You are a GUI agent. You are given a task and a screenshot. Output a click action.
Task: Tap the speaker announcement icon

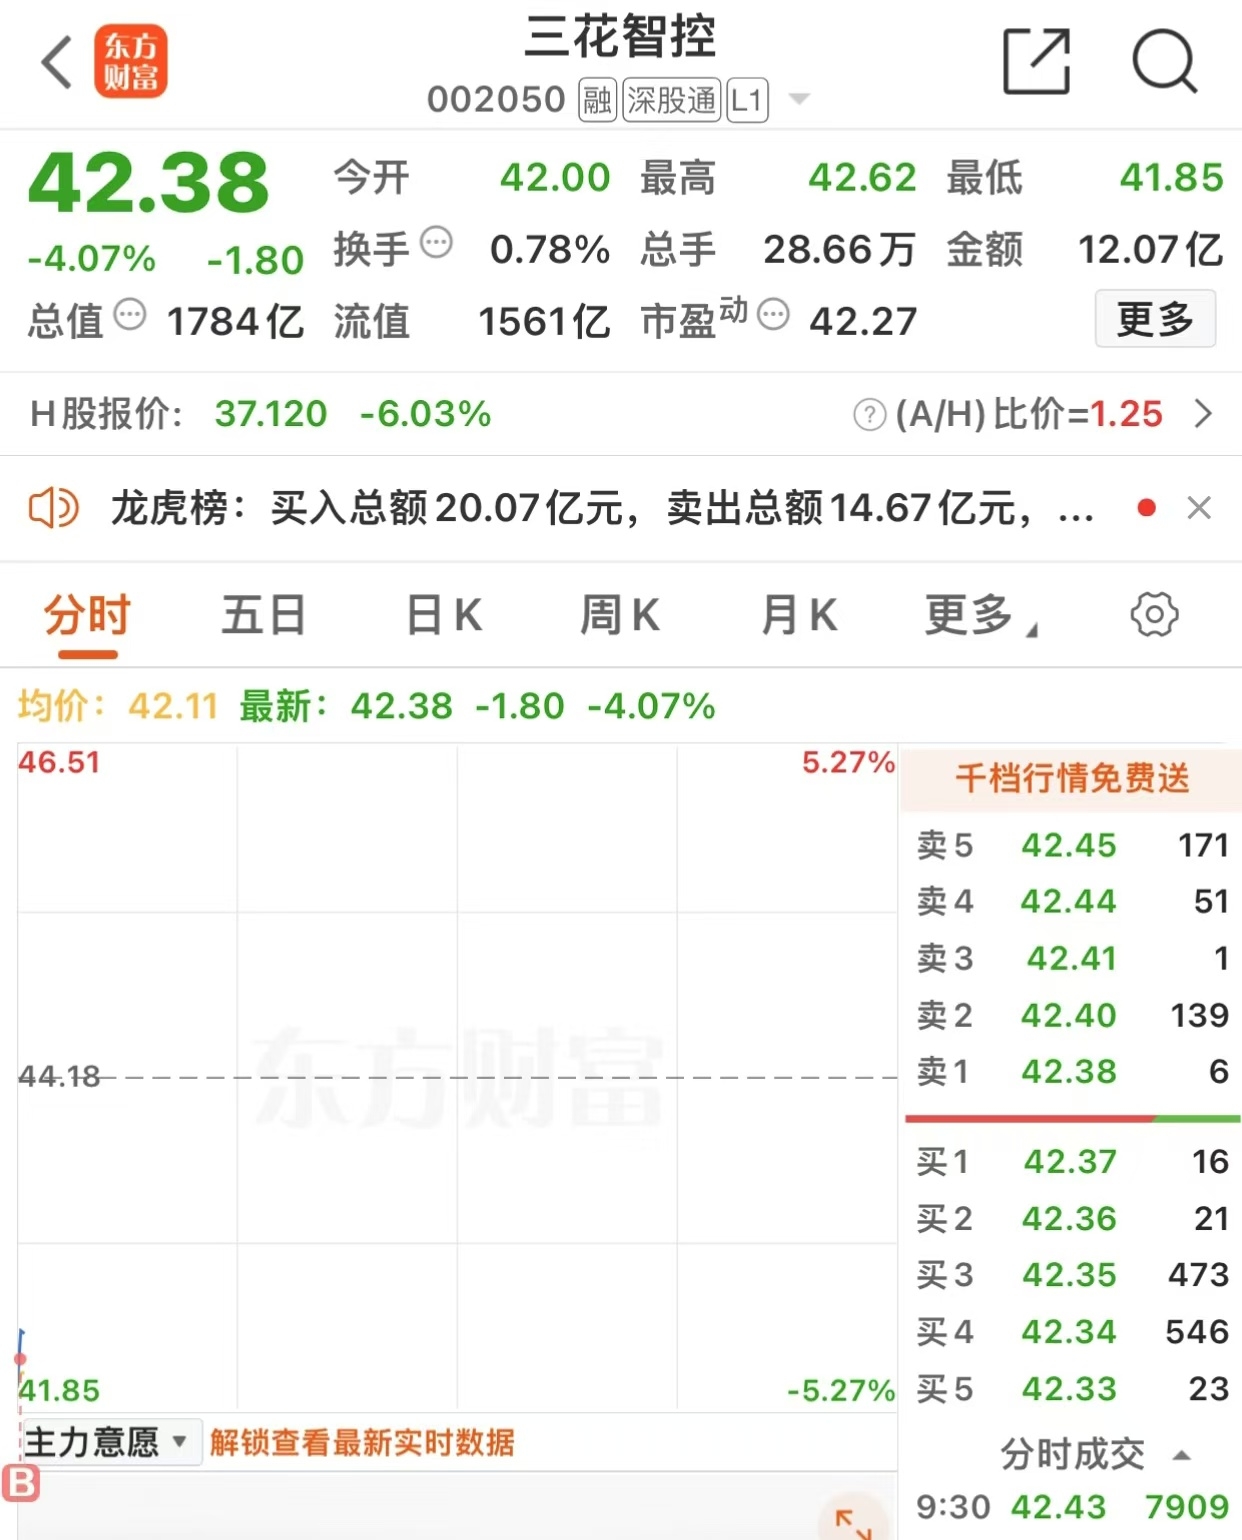53,508
